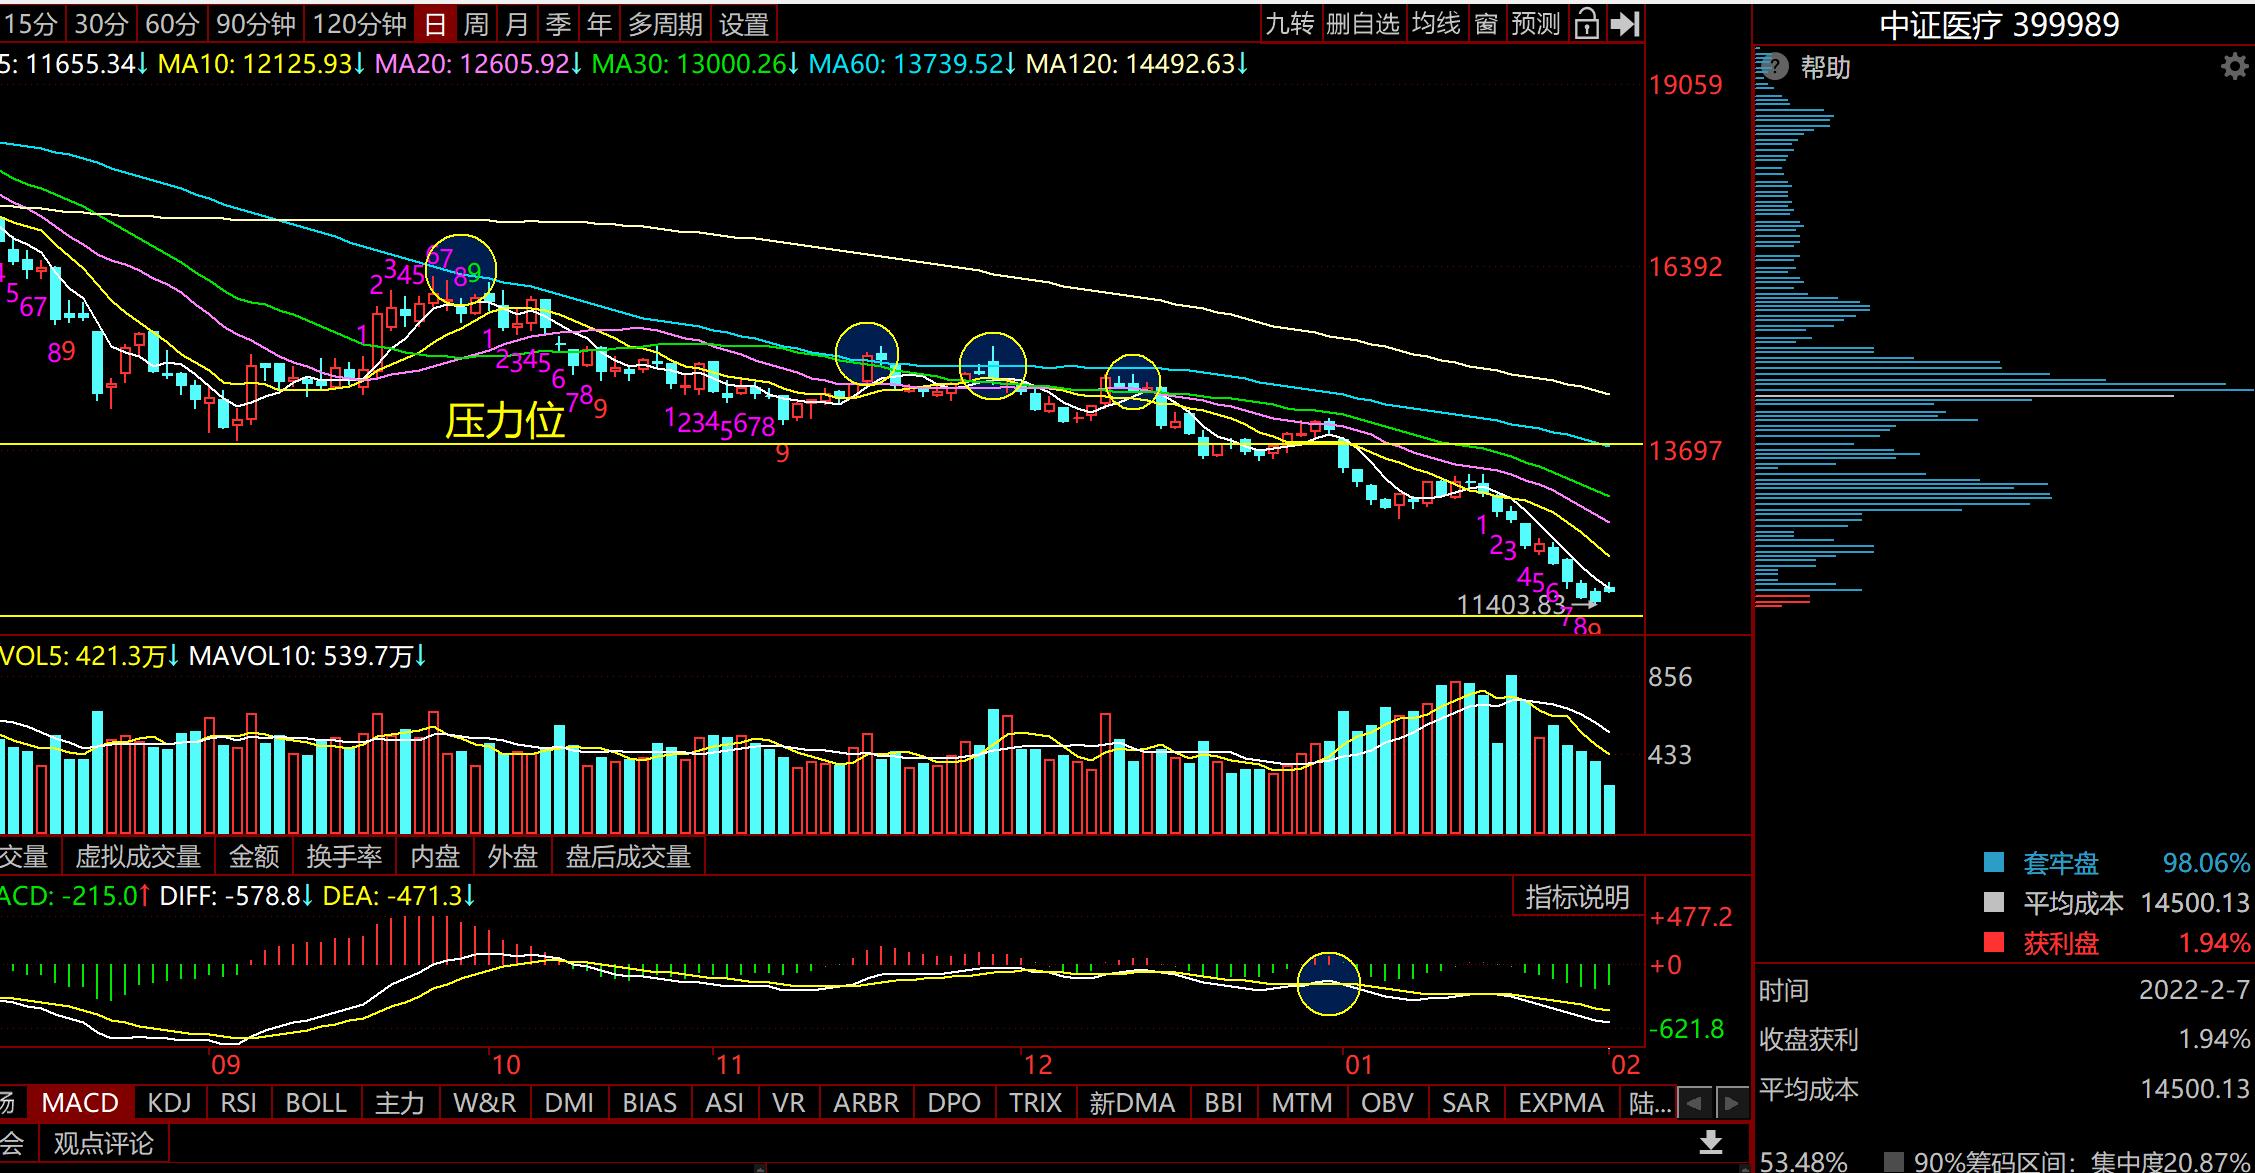Click the download arrow icon
The image size is (2255, 1173).
pos(1711,1142)
